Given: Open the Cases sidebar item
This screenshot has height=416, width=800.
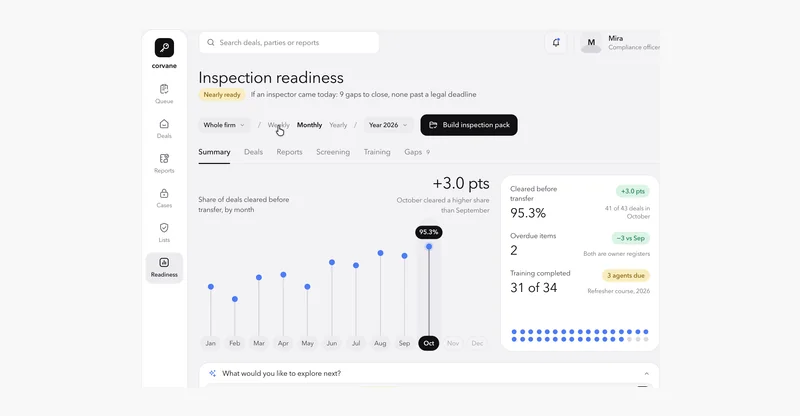Looking at the screenshot, I should click(164, 198).
